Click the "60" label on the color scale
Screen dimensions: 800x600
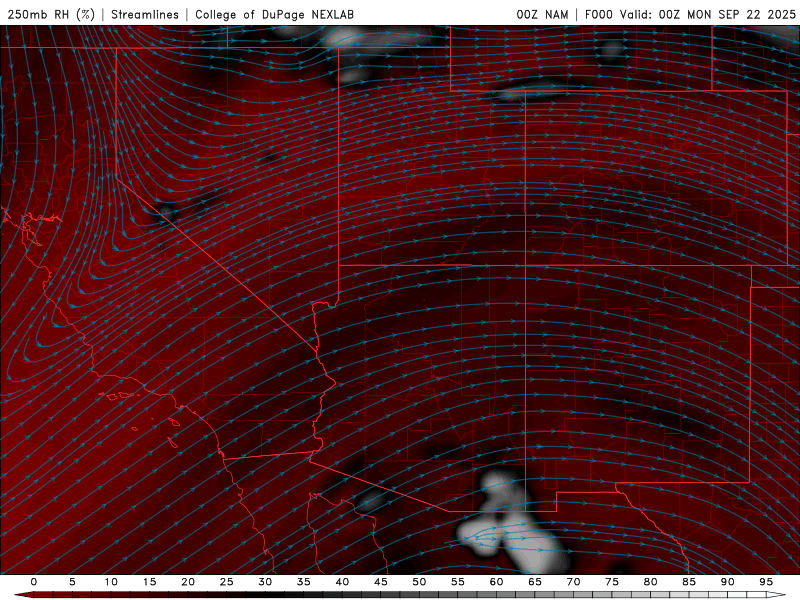pos(496,582)
